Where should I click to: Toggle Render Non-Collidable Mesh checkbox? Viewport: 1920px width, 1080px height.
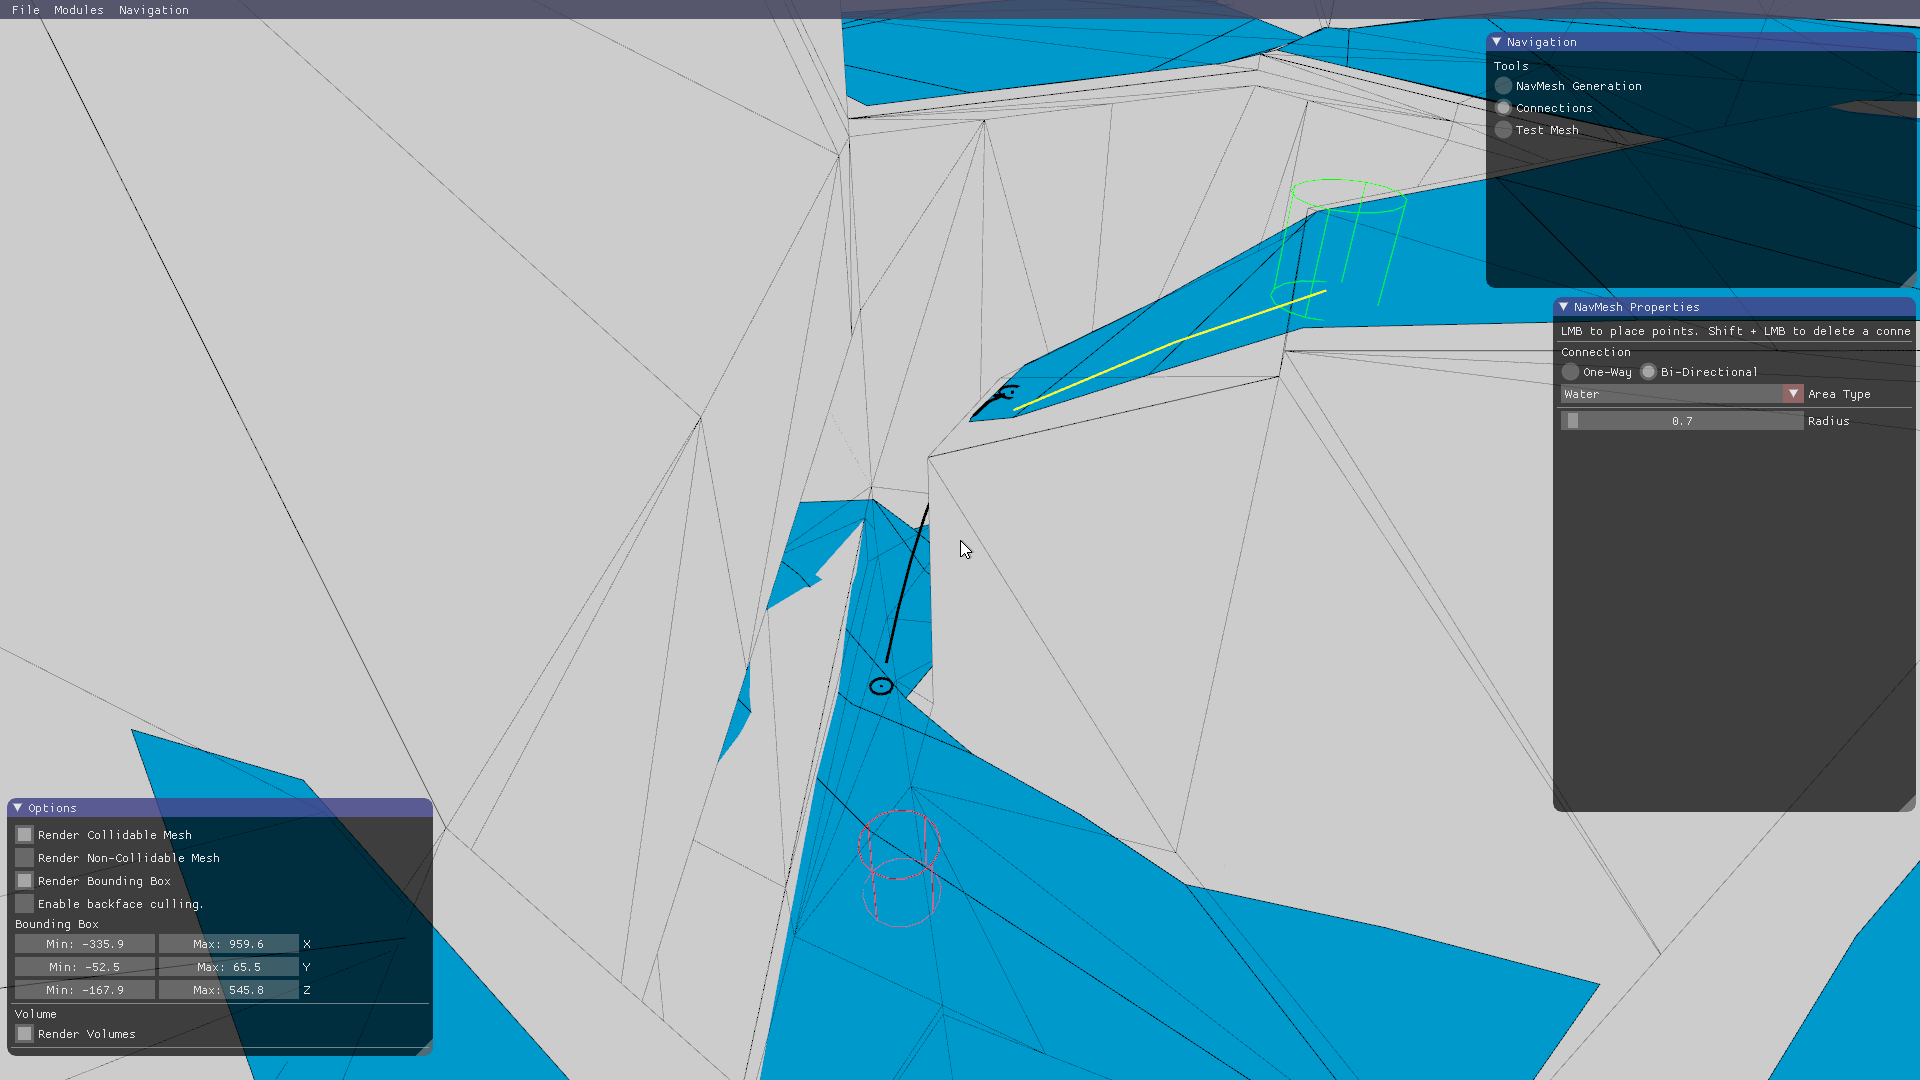coord(25,858)
